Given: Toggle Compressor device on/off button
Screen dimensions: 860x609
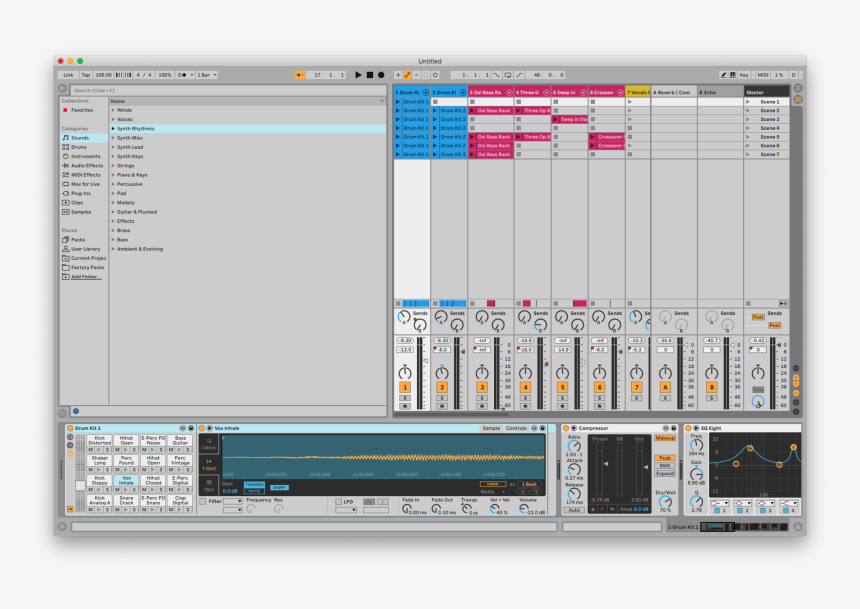Looking at the screenshot, I should coord(567,428).
